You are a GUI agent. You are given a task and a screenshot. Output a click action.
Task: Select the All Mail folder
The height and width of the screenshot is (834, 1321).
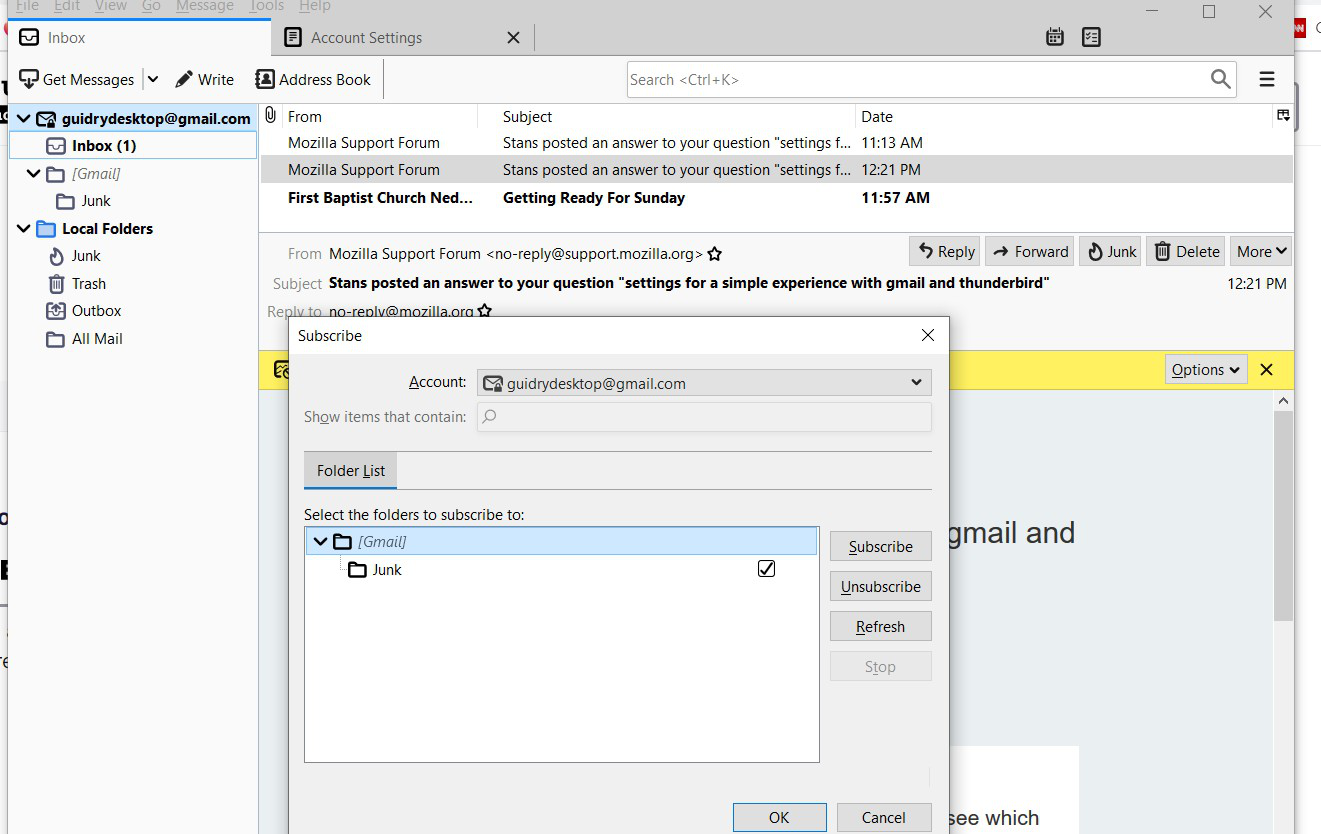pyautogui.click(x=97, y=338)
